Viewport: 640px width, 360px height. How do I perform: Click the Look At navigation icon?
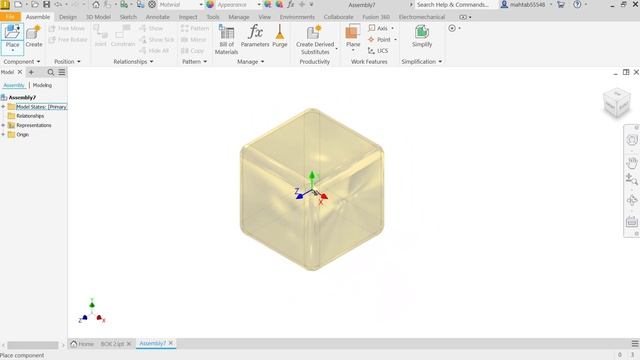coord(632,221)
